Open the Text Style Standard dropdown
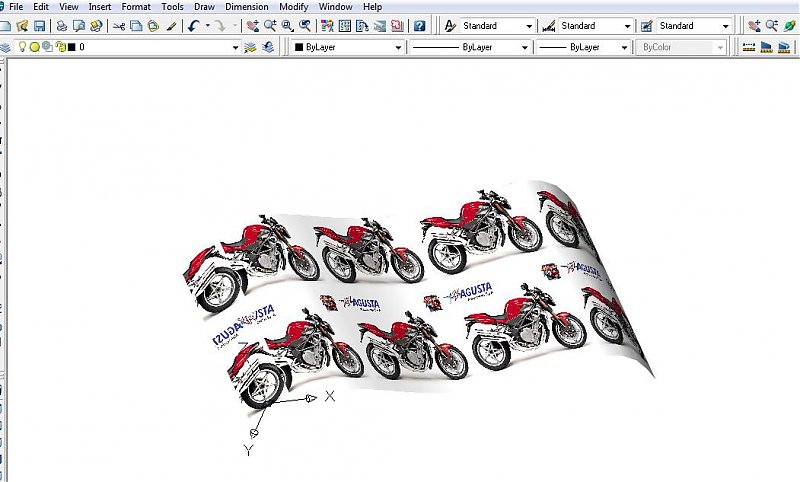This screenshot has height=482, width=800. [497, 26]
